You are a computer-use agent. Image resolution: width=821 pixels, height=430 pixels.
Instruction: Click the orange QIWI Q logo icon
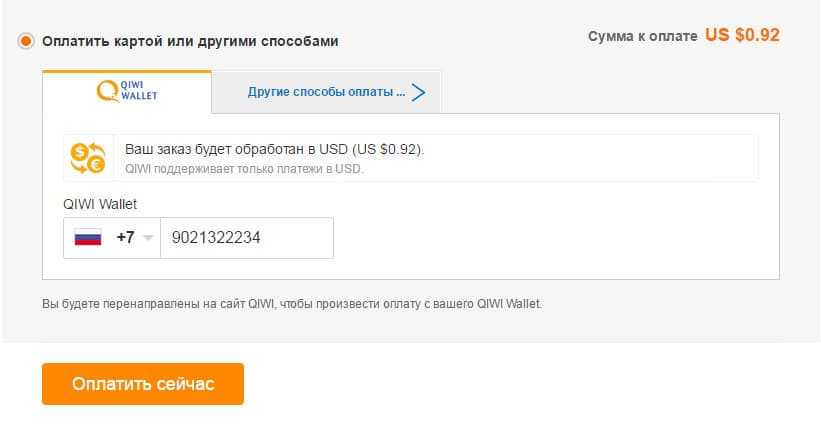[x=107, y=92]
